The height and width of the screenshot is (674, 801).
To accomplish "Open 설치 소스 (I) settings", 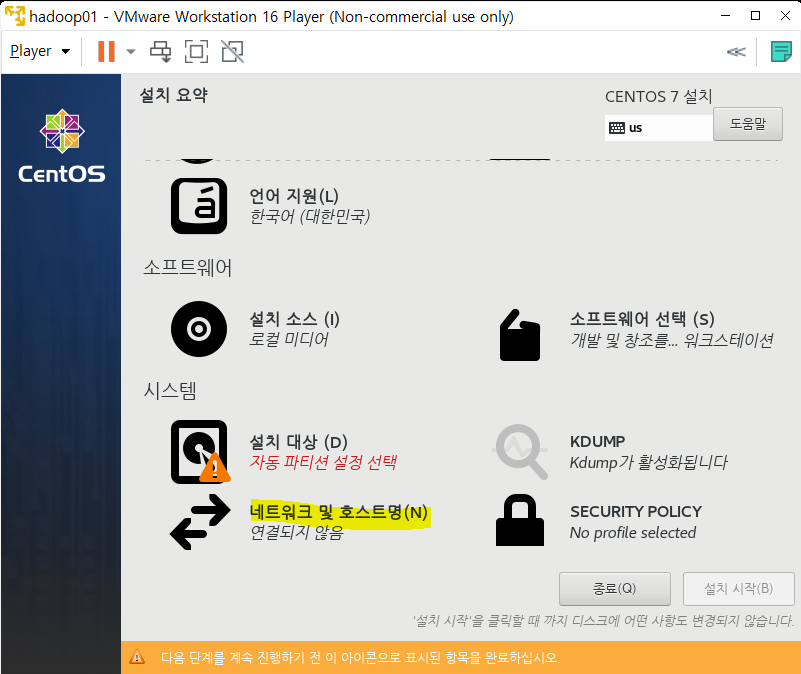I will (x=294, y=319).
